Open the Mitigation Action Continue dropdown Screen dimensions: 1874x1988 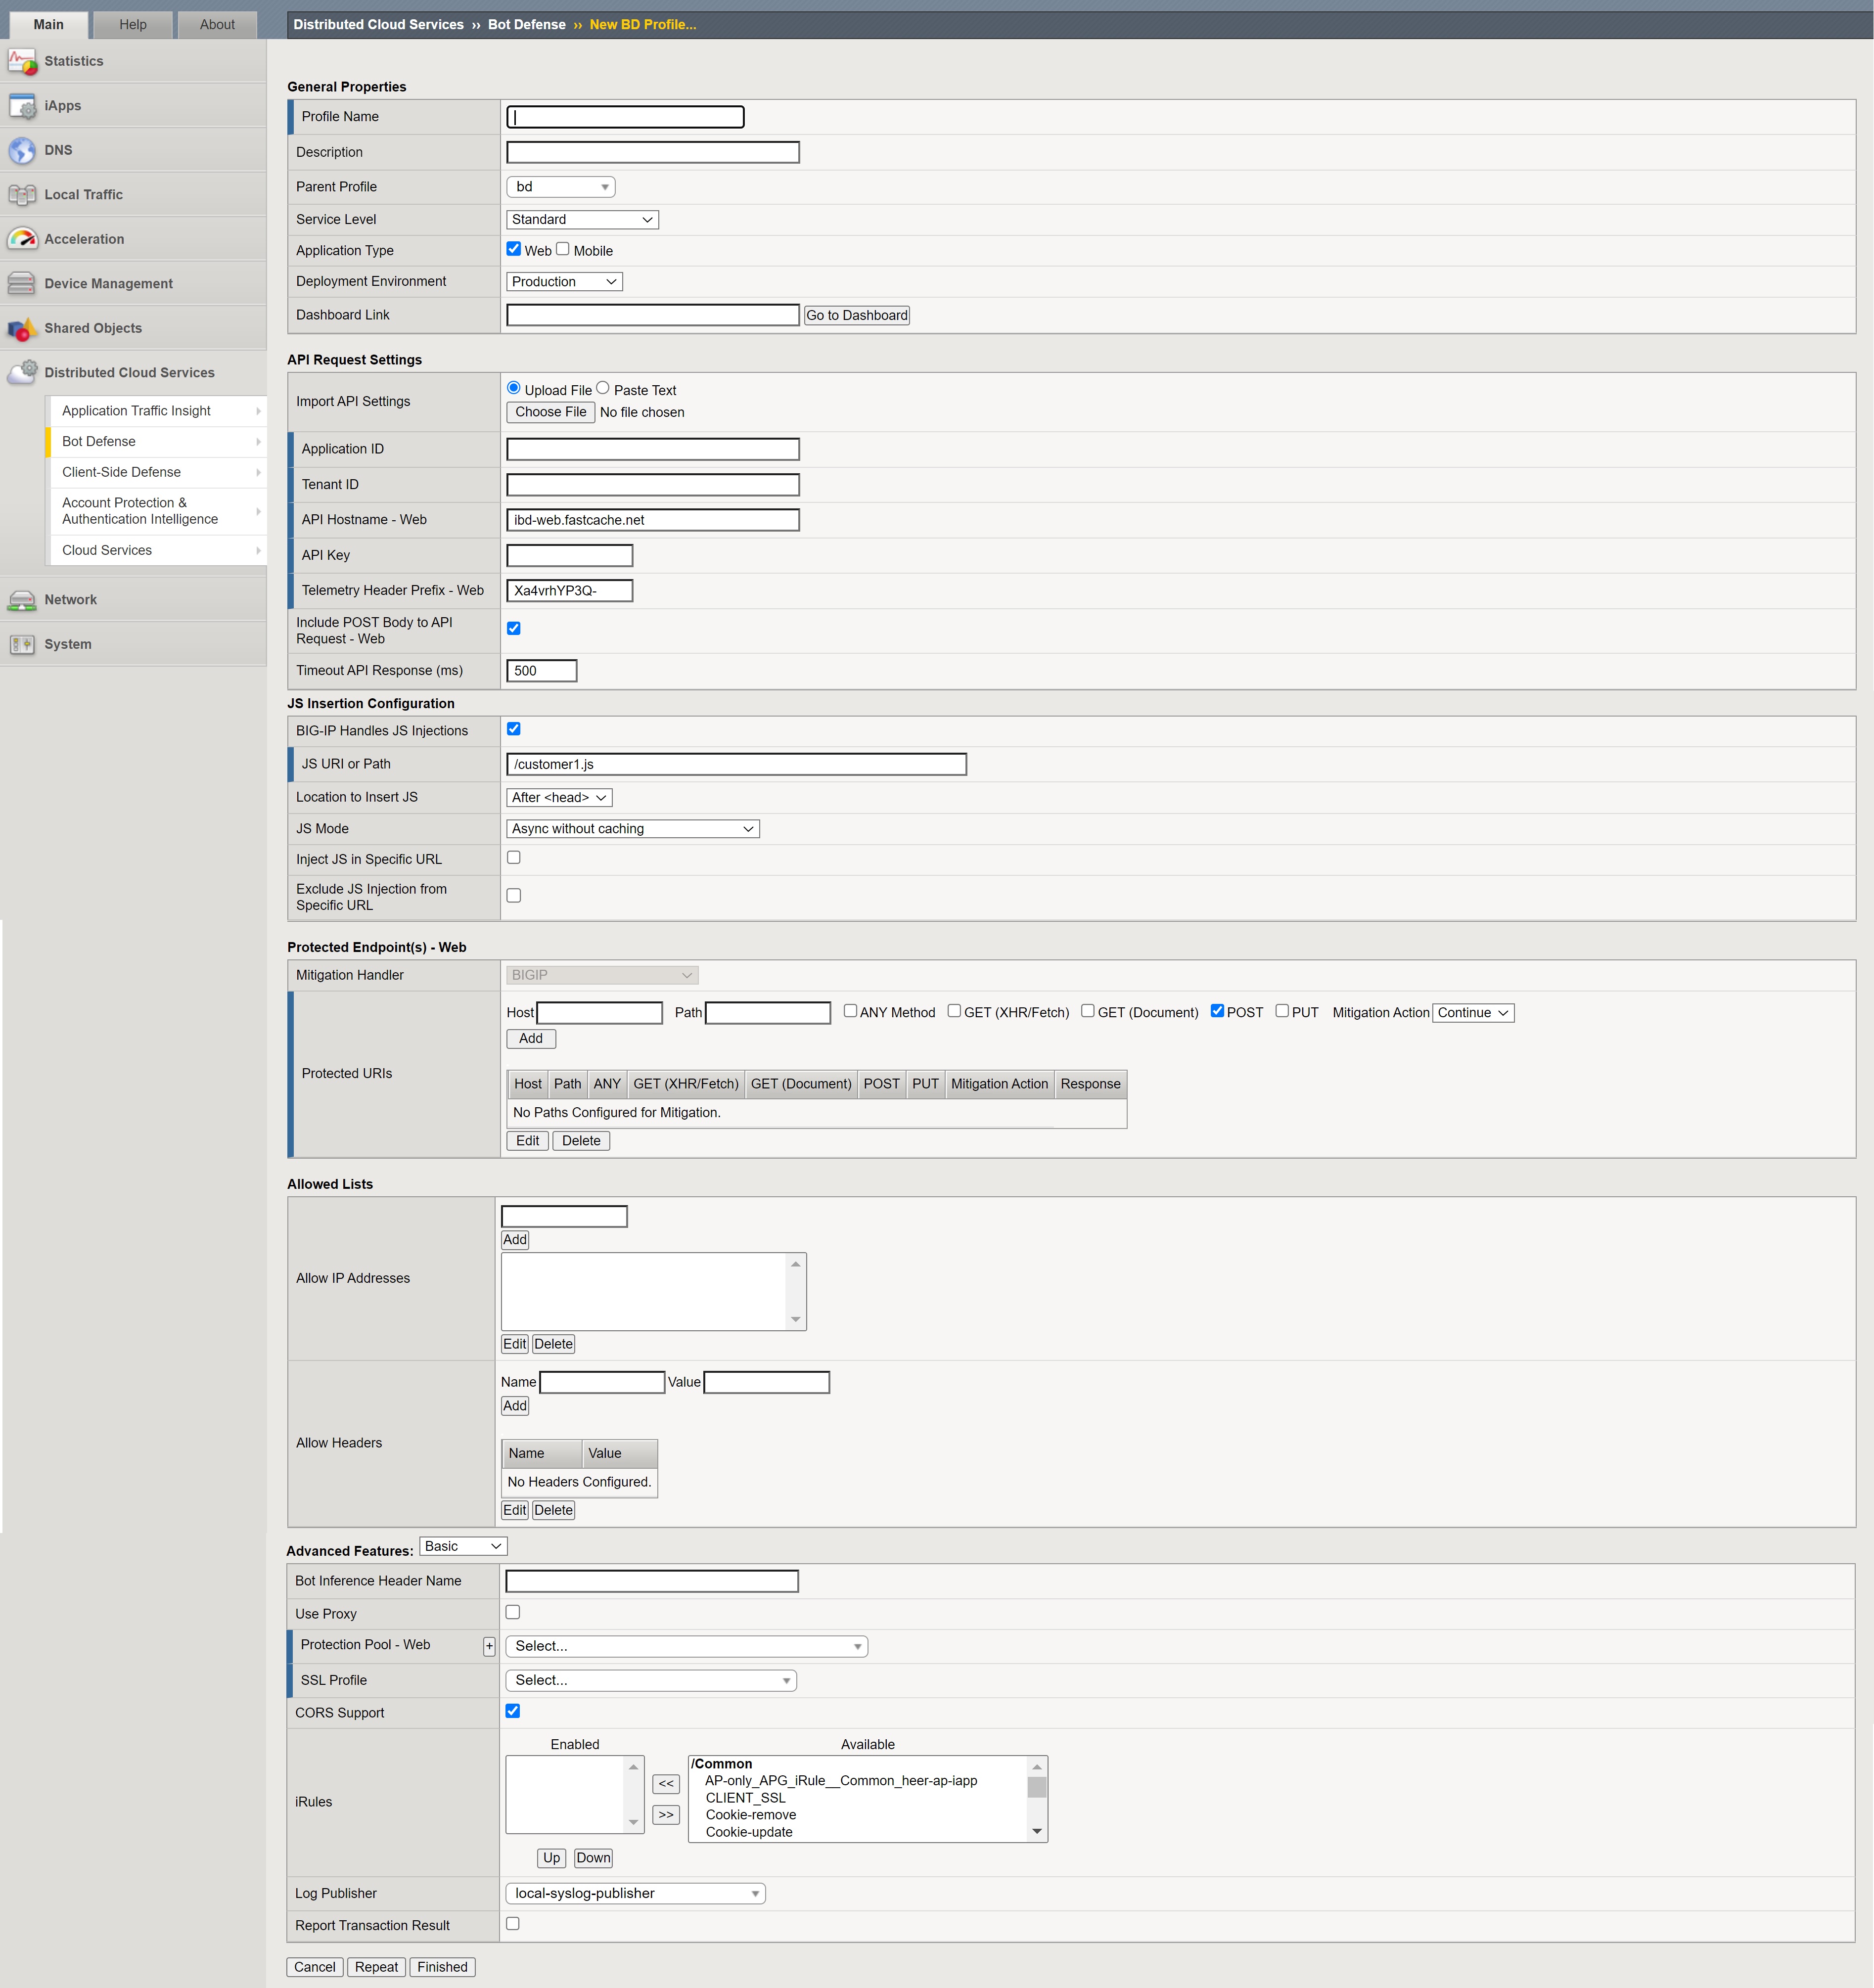tap(1473, 1013)
